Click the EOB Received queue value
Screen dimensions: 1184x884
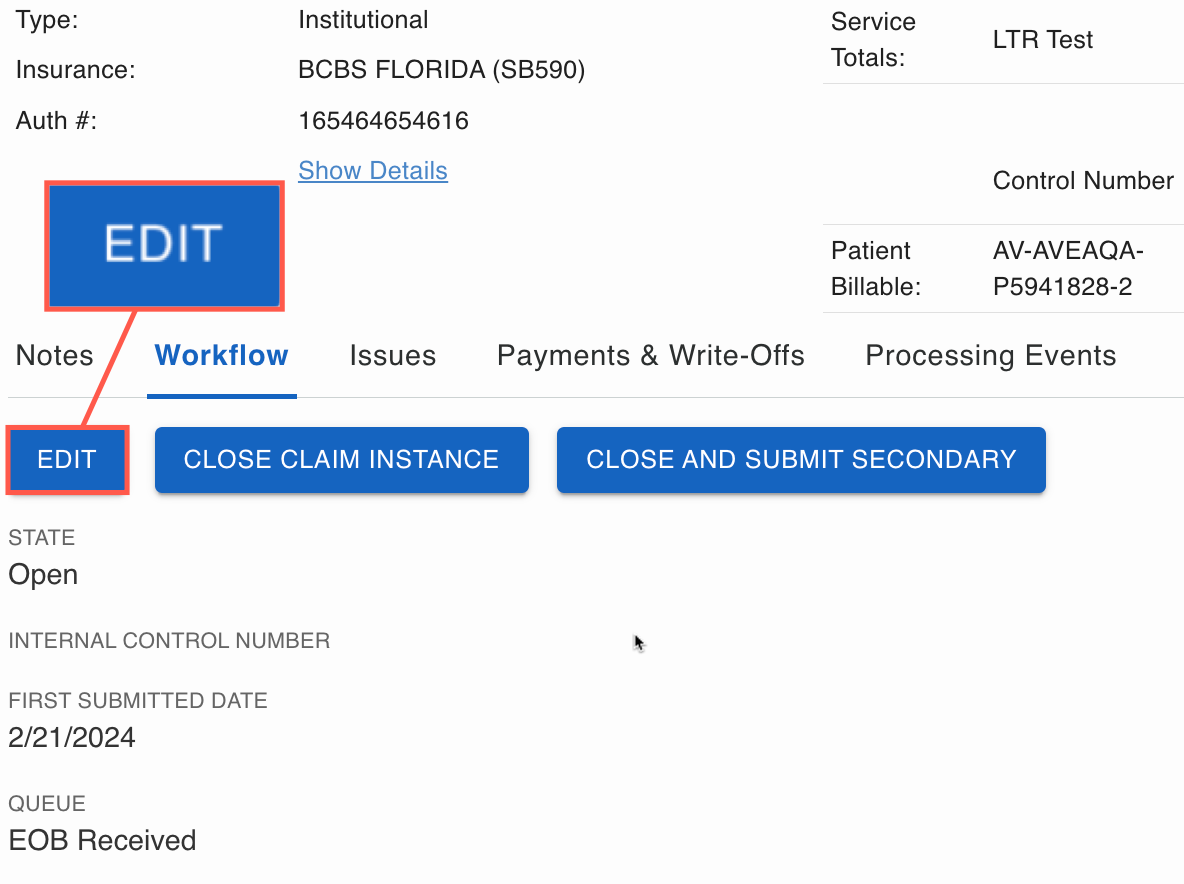(102, 841)
